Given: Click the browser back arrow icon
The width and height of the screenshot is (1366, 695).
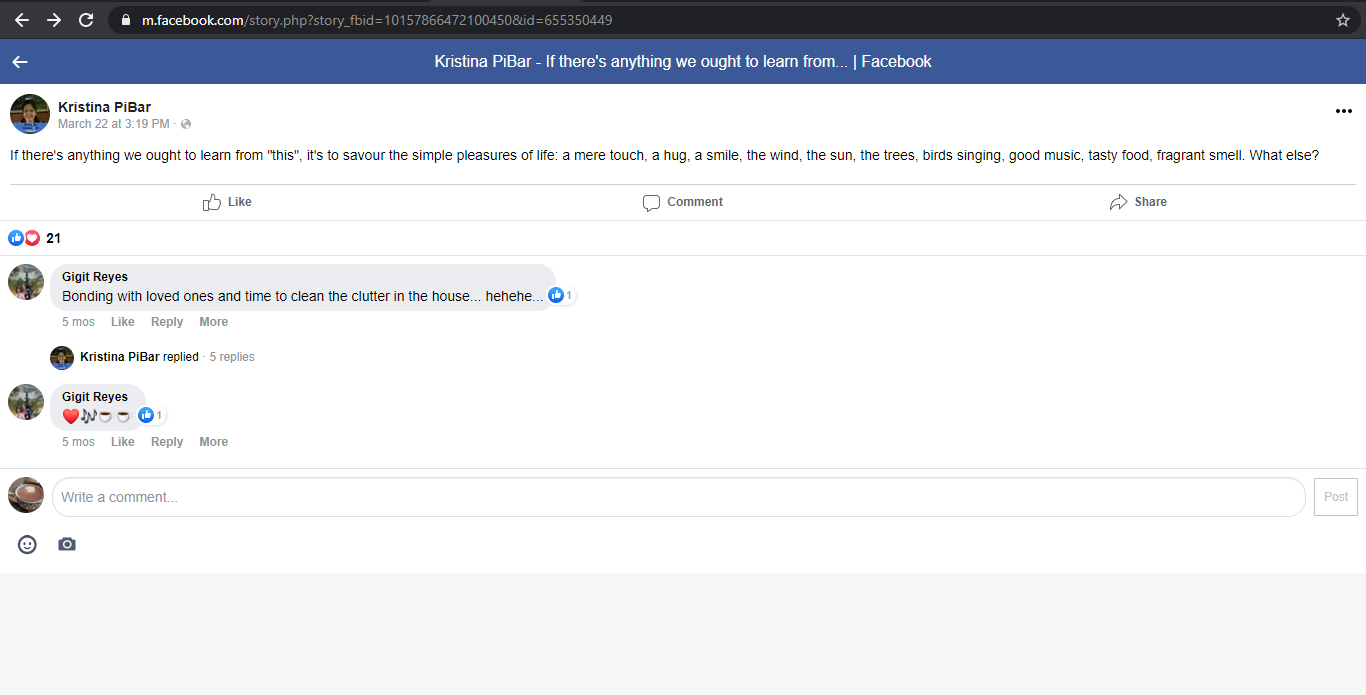Looking at the screenshot, I should [22, 20].
